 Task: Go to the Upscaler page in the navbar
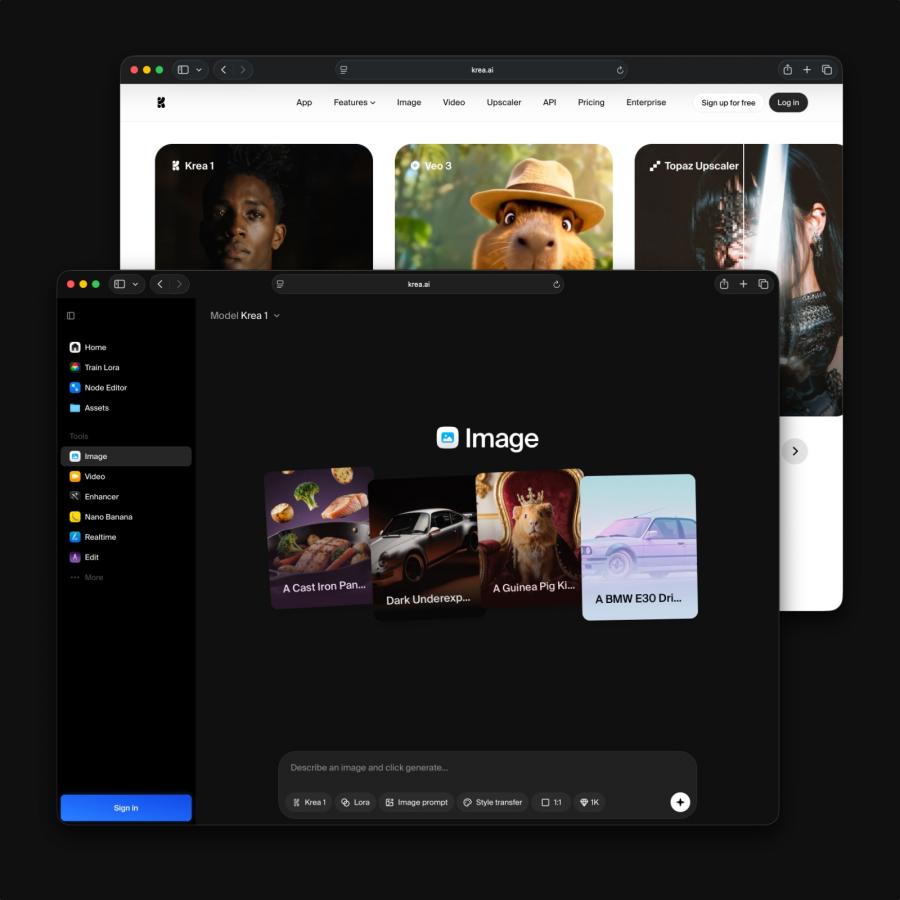click(x=504, y=102)
